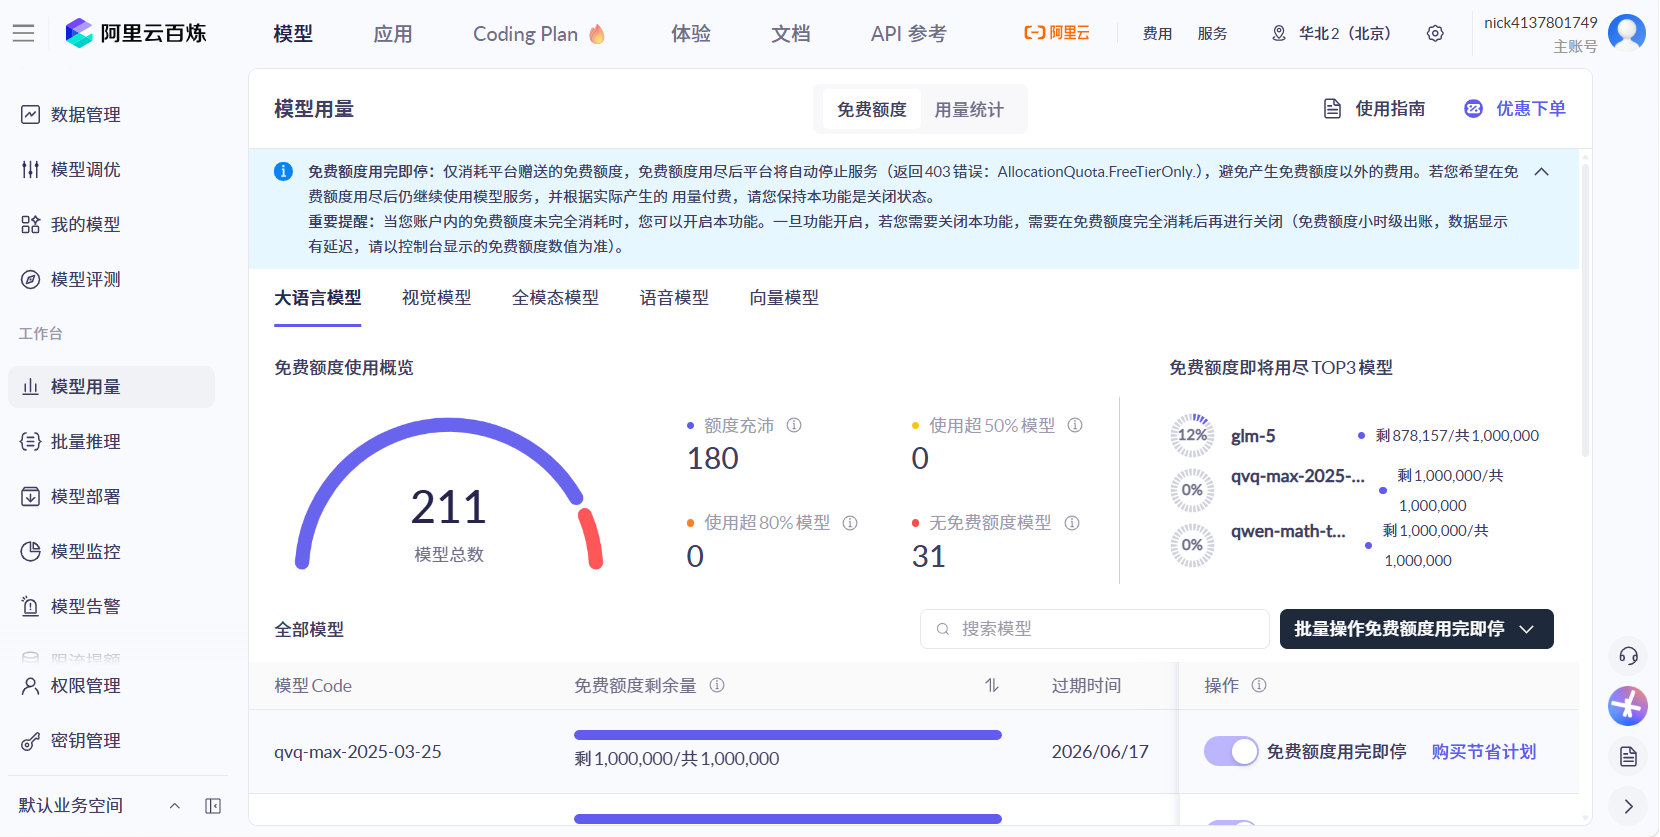The image size is (1660, 837).
Task: Open settings gear icon in header
Action: [1435, 33]
